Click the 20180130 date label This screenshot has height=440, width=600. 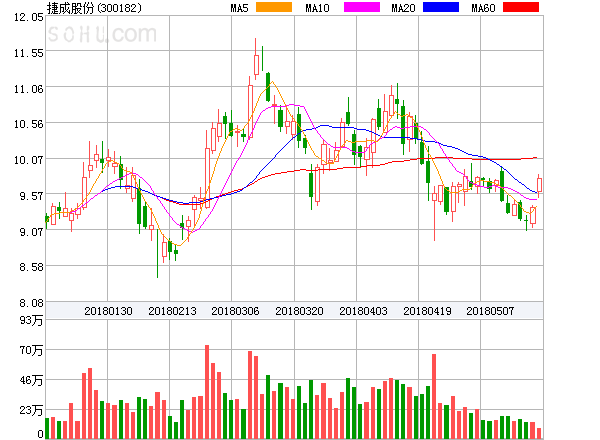coord(108,311)
